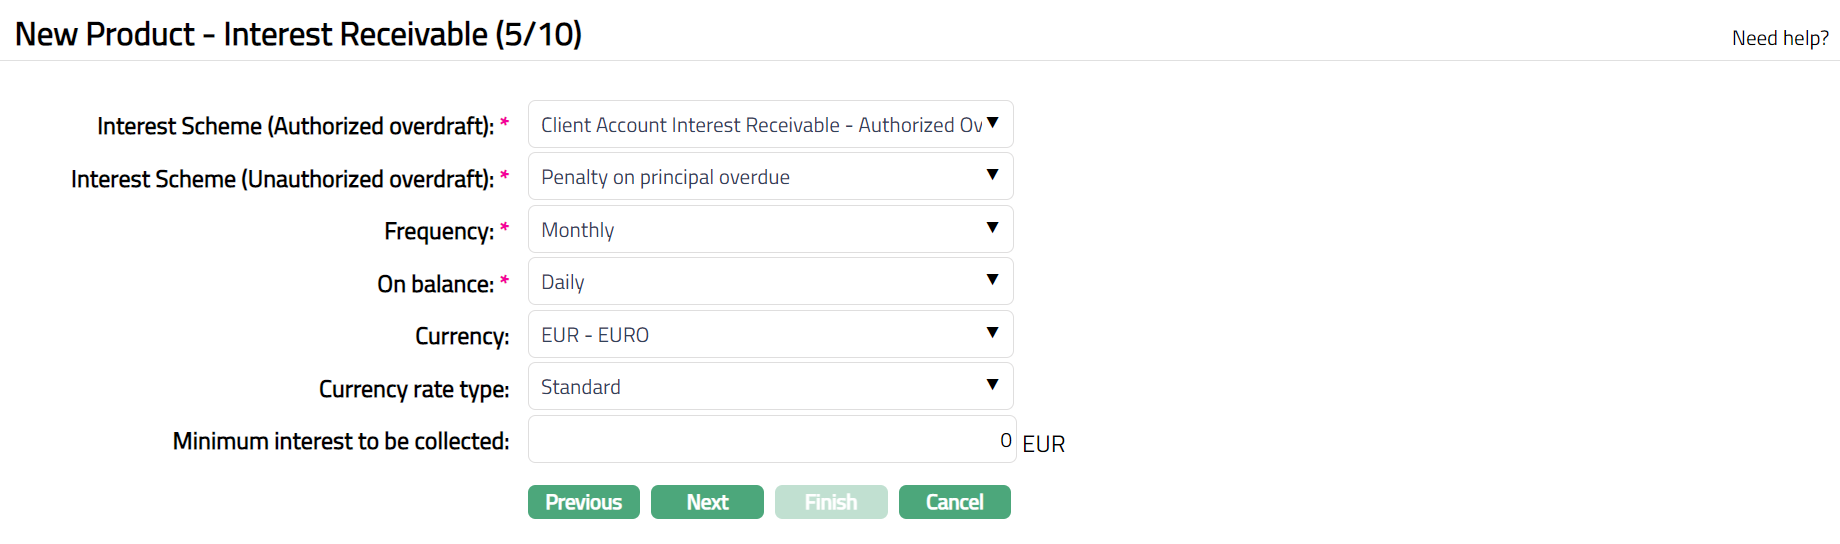Click the Interest Scheme (Unauthorized overdraft) label
This screenshot has width=1840, height=544.
click(282, 179)
